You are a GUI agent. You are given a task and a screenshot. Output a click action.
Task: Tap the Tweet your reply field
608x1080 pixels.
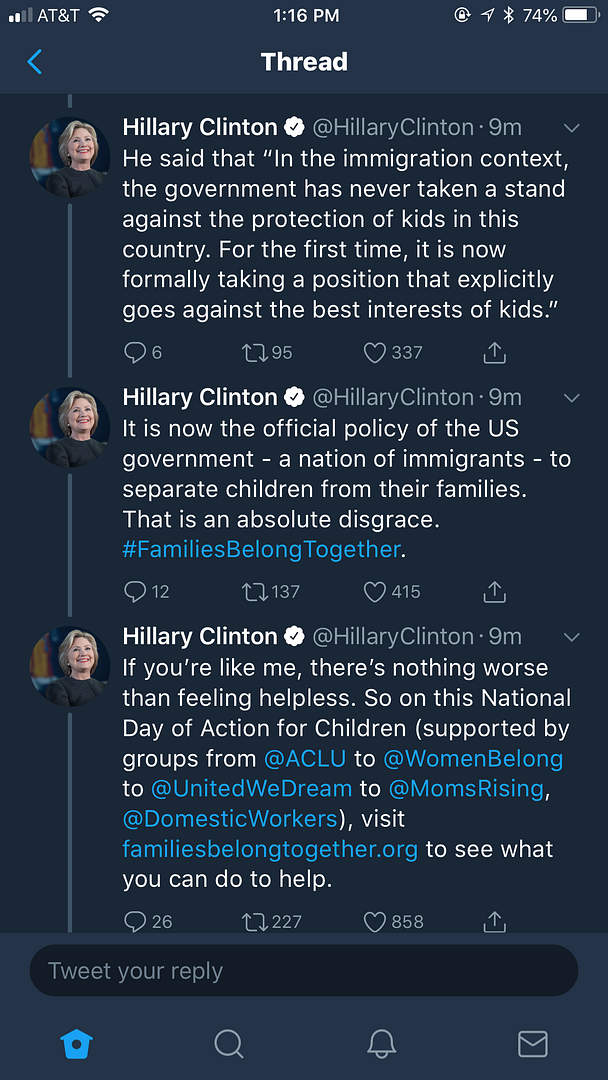click(304, 971)
